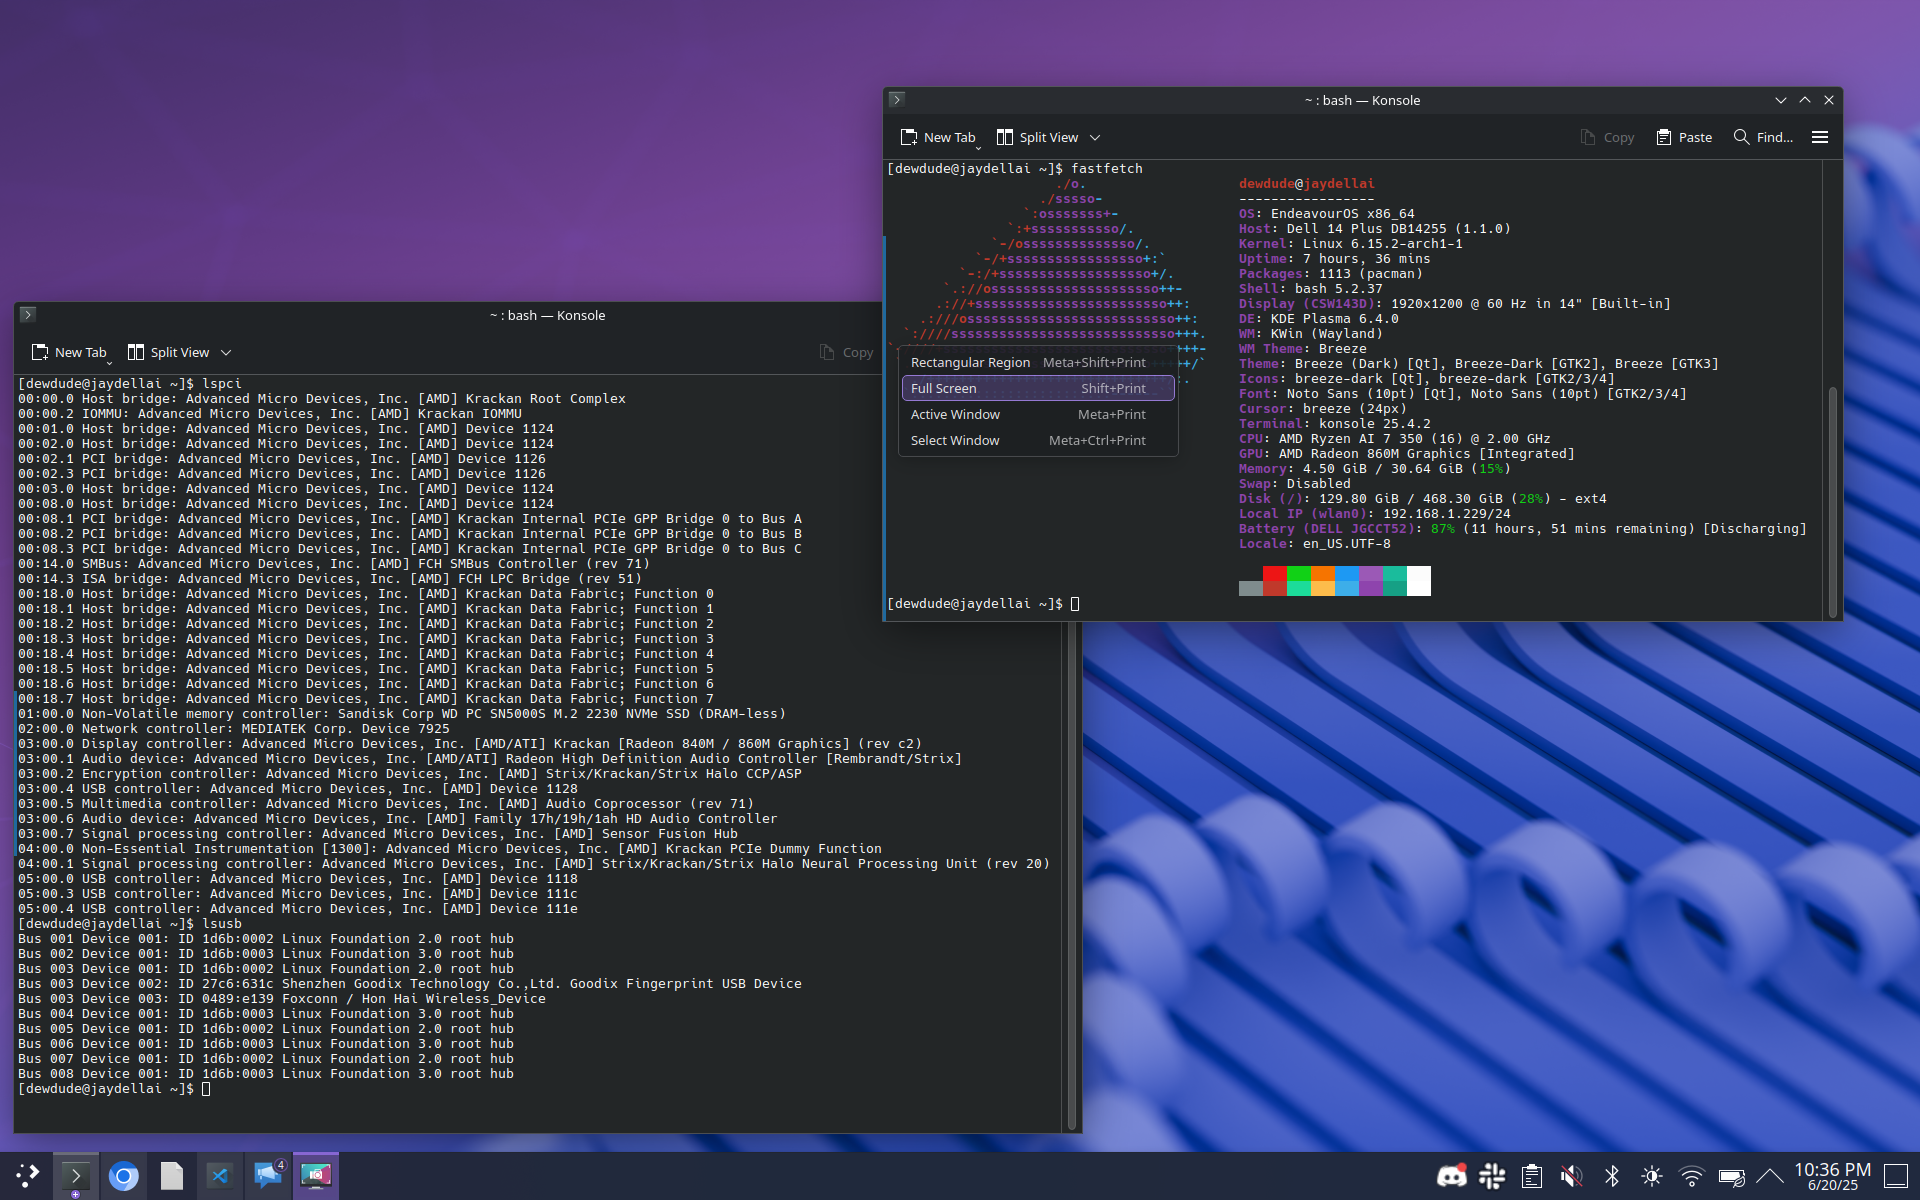1920x1200 pixels.
Task: Click the 'Locale: en_US.UTF-8' line
Action: [1314, 544]
